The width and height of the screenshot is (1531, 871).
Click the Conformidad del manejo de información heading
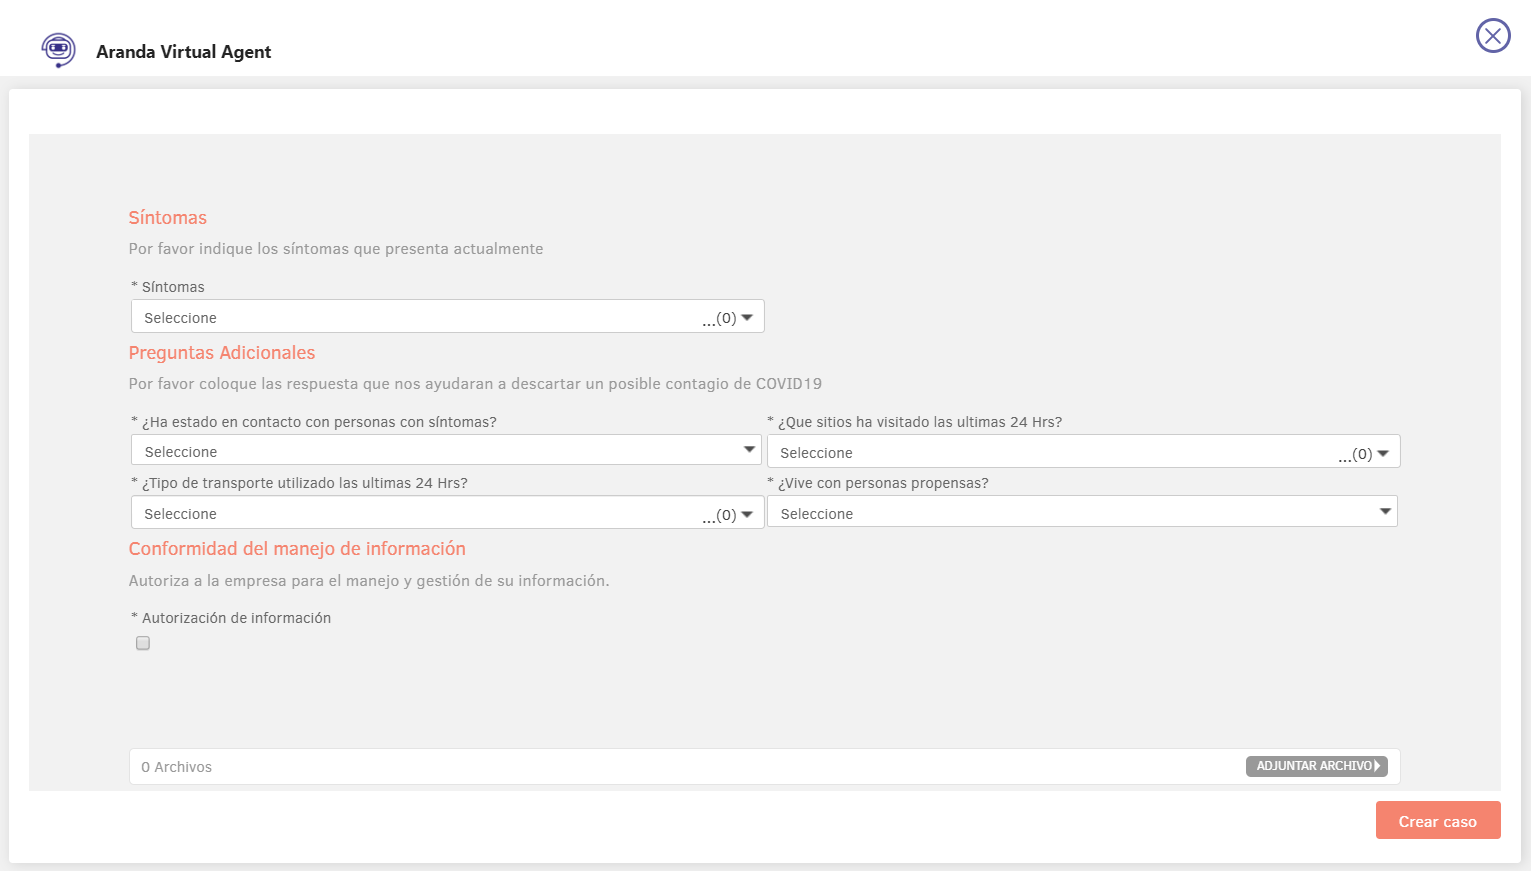click(297, 549)
